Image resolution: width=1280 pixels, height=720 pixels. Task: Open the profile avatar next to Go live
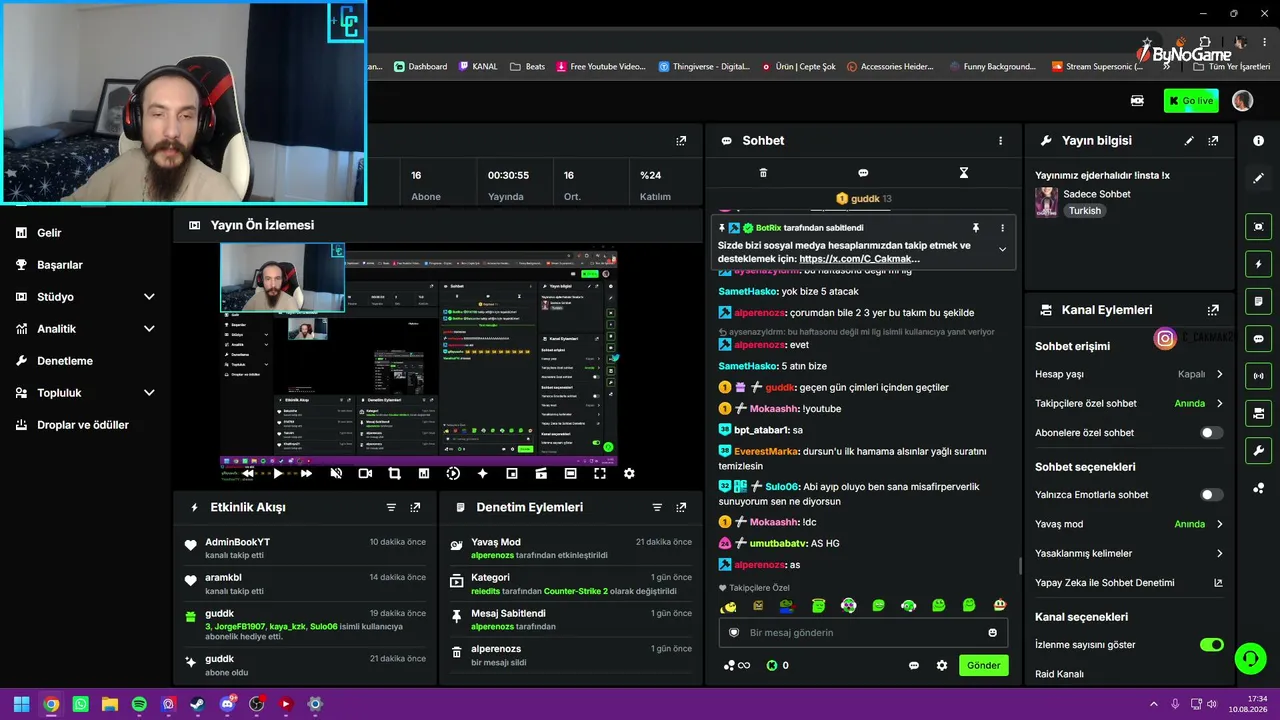click(x=1243, y=101)
